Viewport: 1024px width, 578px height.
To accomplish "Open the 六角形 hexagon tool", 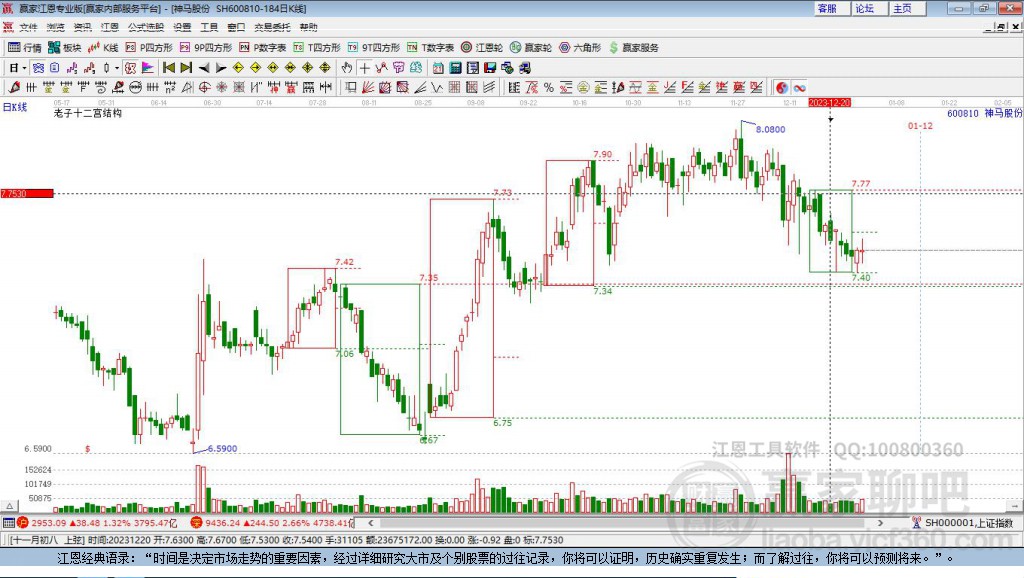I will point(580,48).
